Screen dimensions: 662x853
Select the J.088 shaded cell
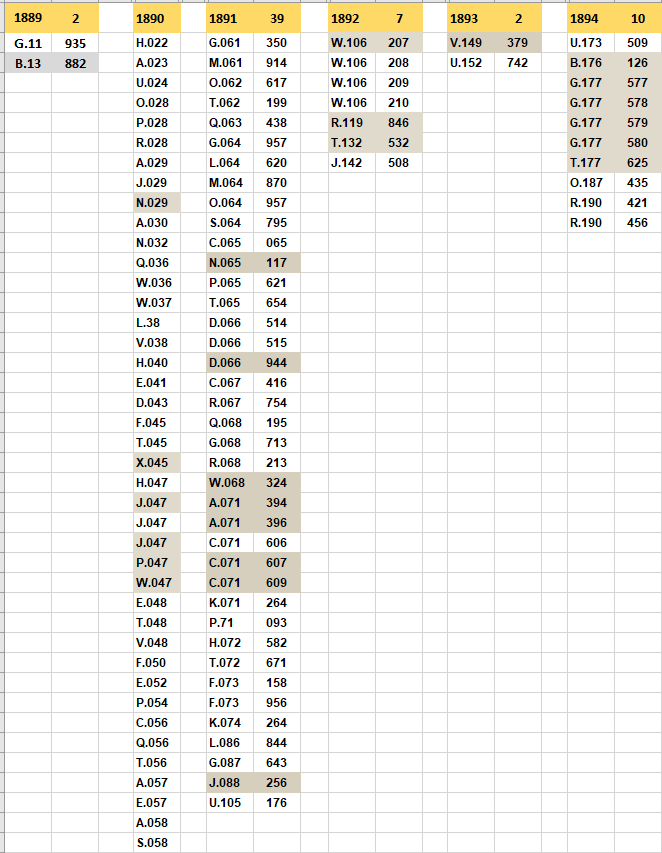pos(230,783)
